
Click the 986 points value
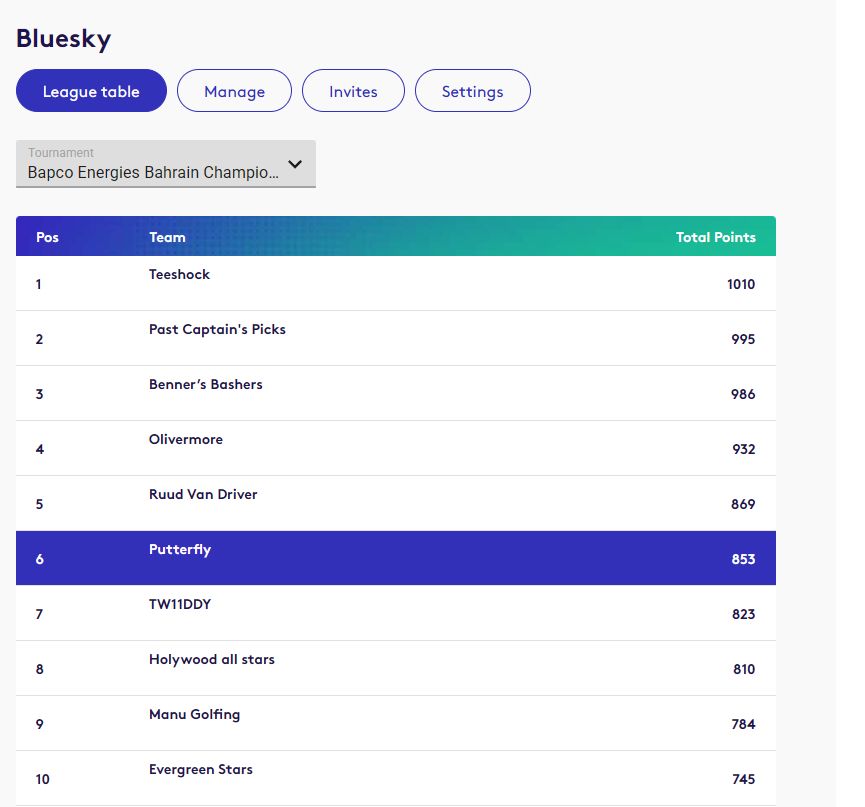click(x=743, y=394)
